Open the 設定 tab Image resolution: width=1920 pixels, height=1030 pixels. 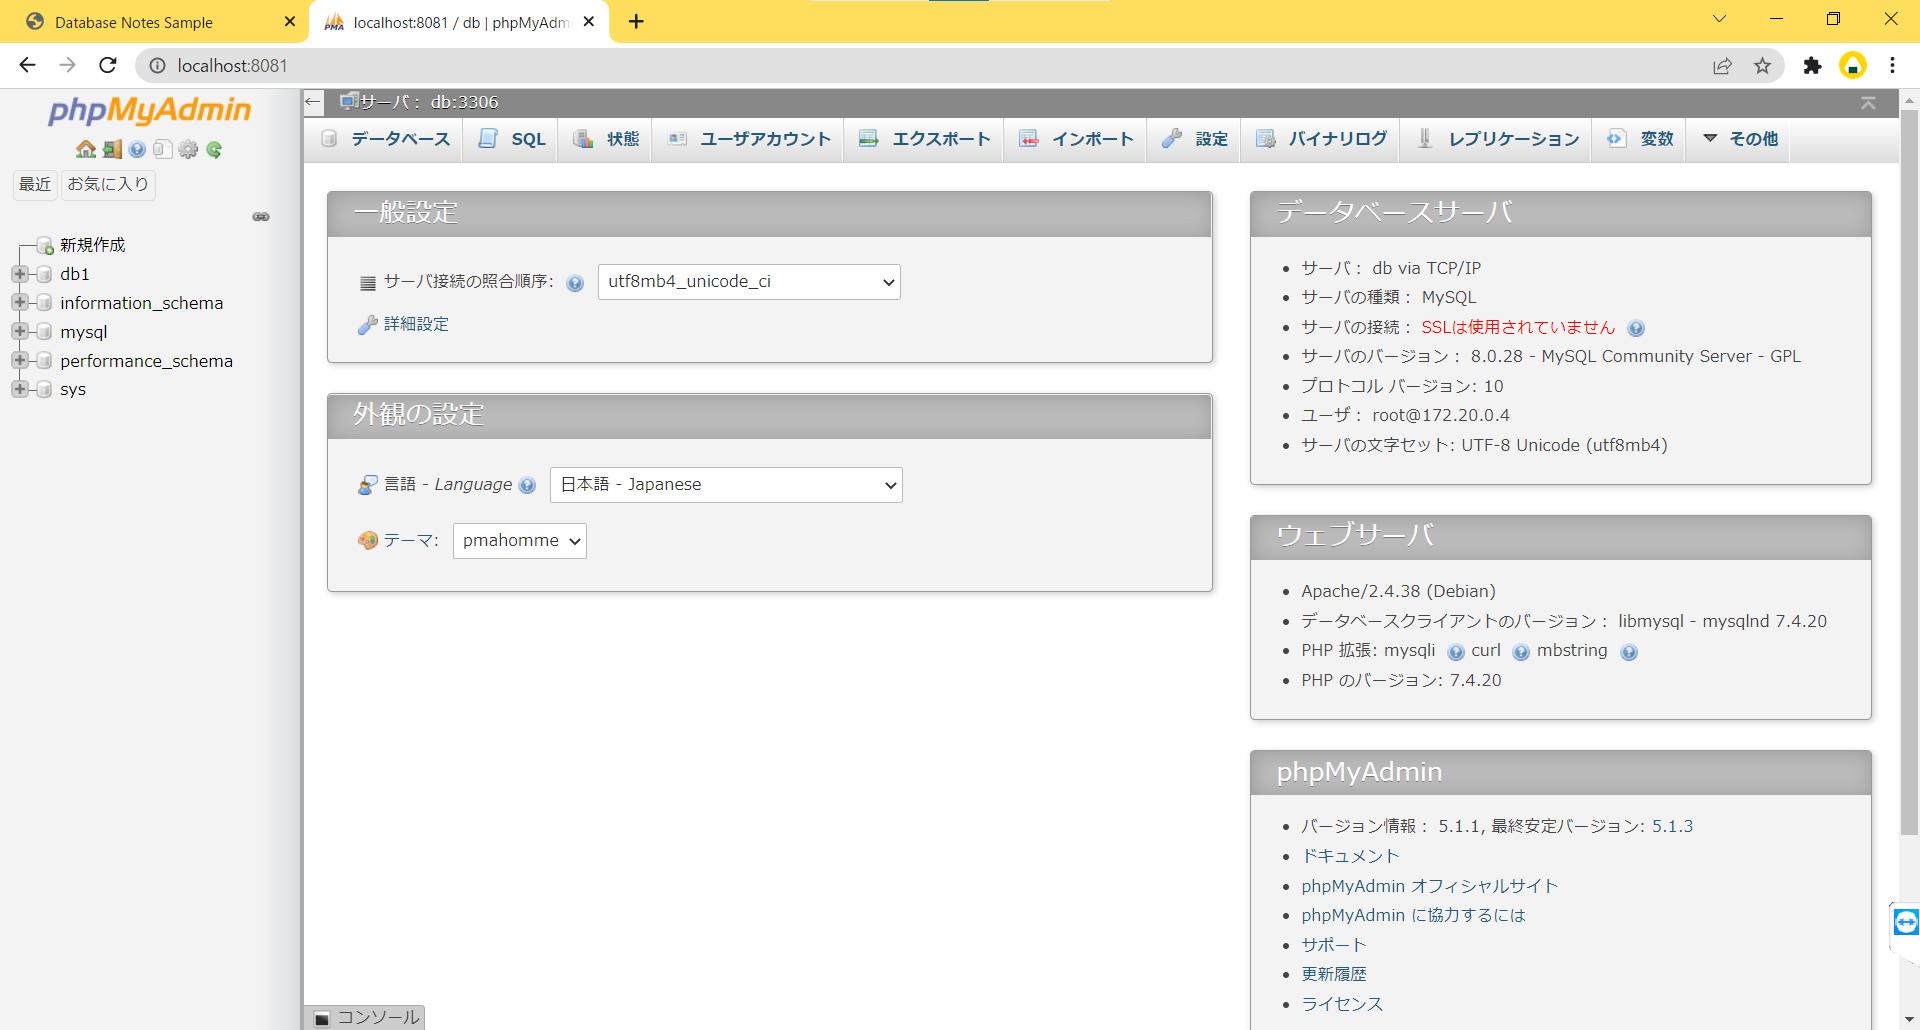coord(1195,139)
